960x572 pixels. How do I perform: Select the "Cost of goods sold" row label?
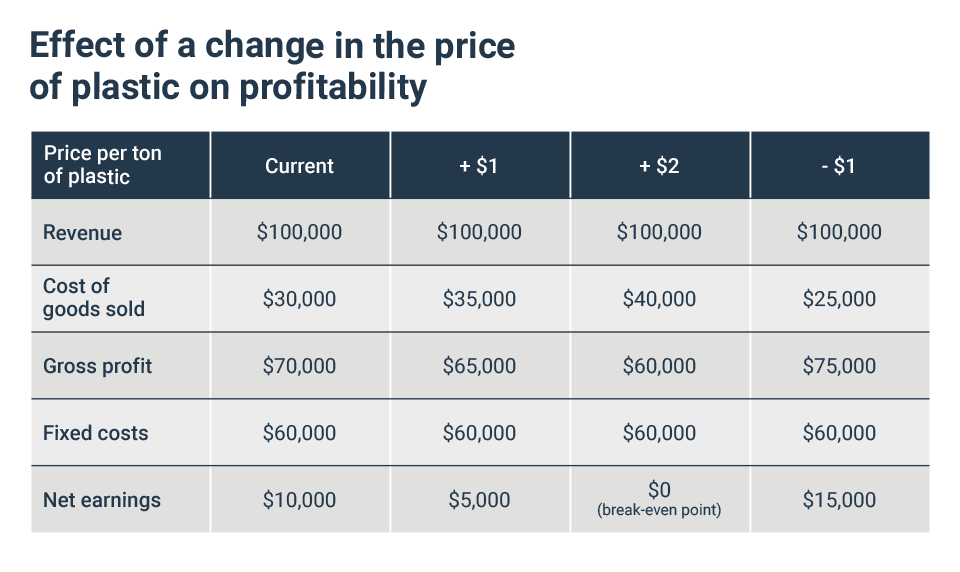click(94, 298)
